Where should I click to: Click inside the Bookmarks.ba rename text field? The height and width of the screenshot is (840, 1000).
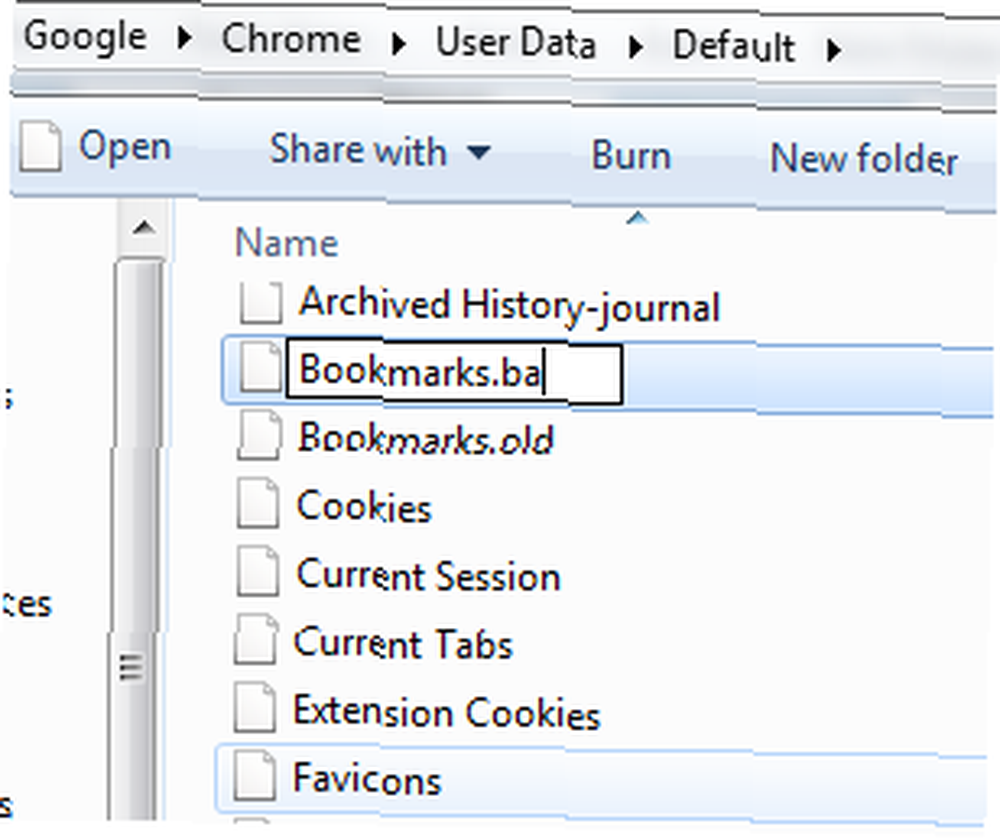pyautogui.click(x=454, y=372)
